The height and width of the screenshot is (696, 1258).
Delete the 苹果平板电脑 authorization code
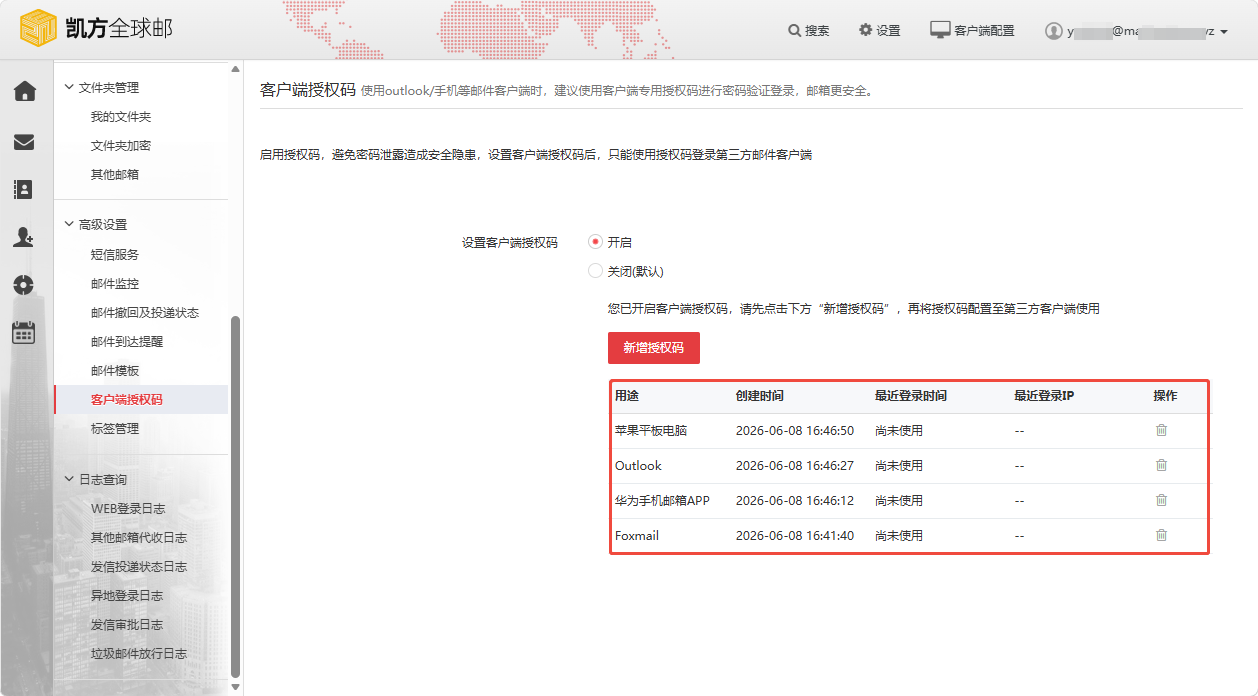click(1161, 431)
